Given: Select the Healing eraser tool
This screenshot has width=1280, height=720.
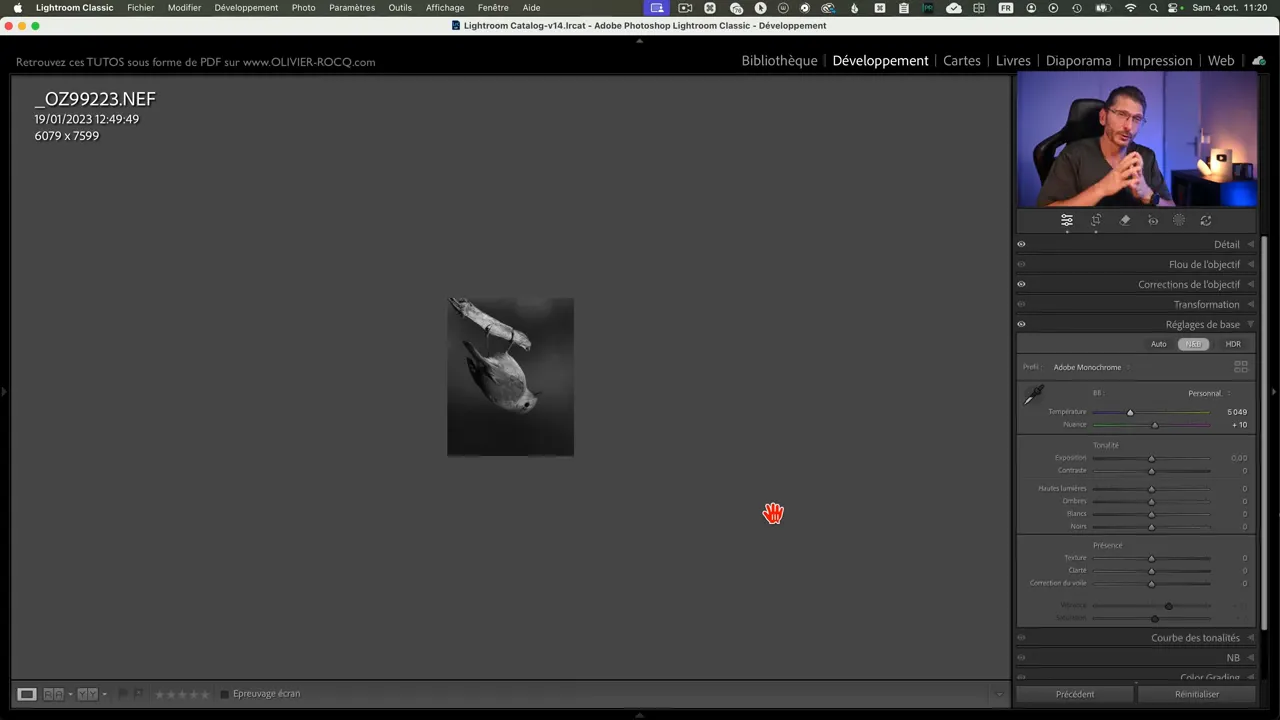Looking at the screenshot, I should click(1125, 221).
